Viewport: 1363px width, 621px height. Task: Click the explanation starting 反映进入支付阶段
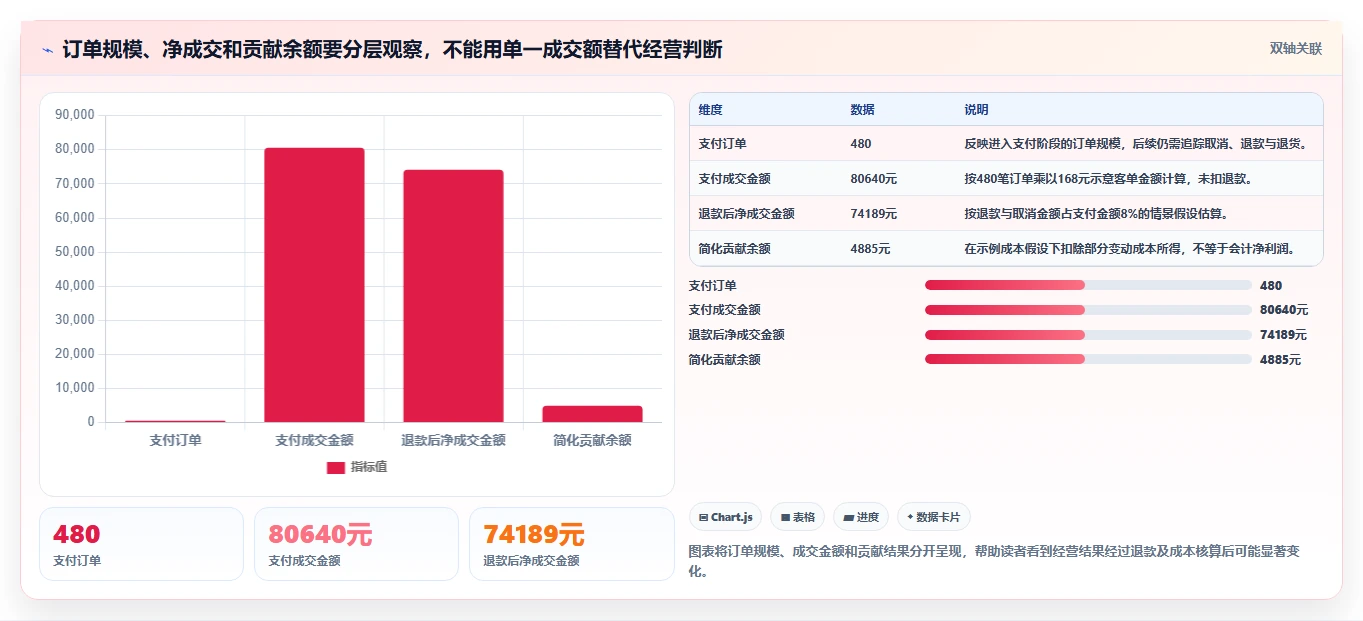click(1137, 144)
